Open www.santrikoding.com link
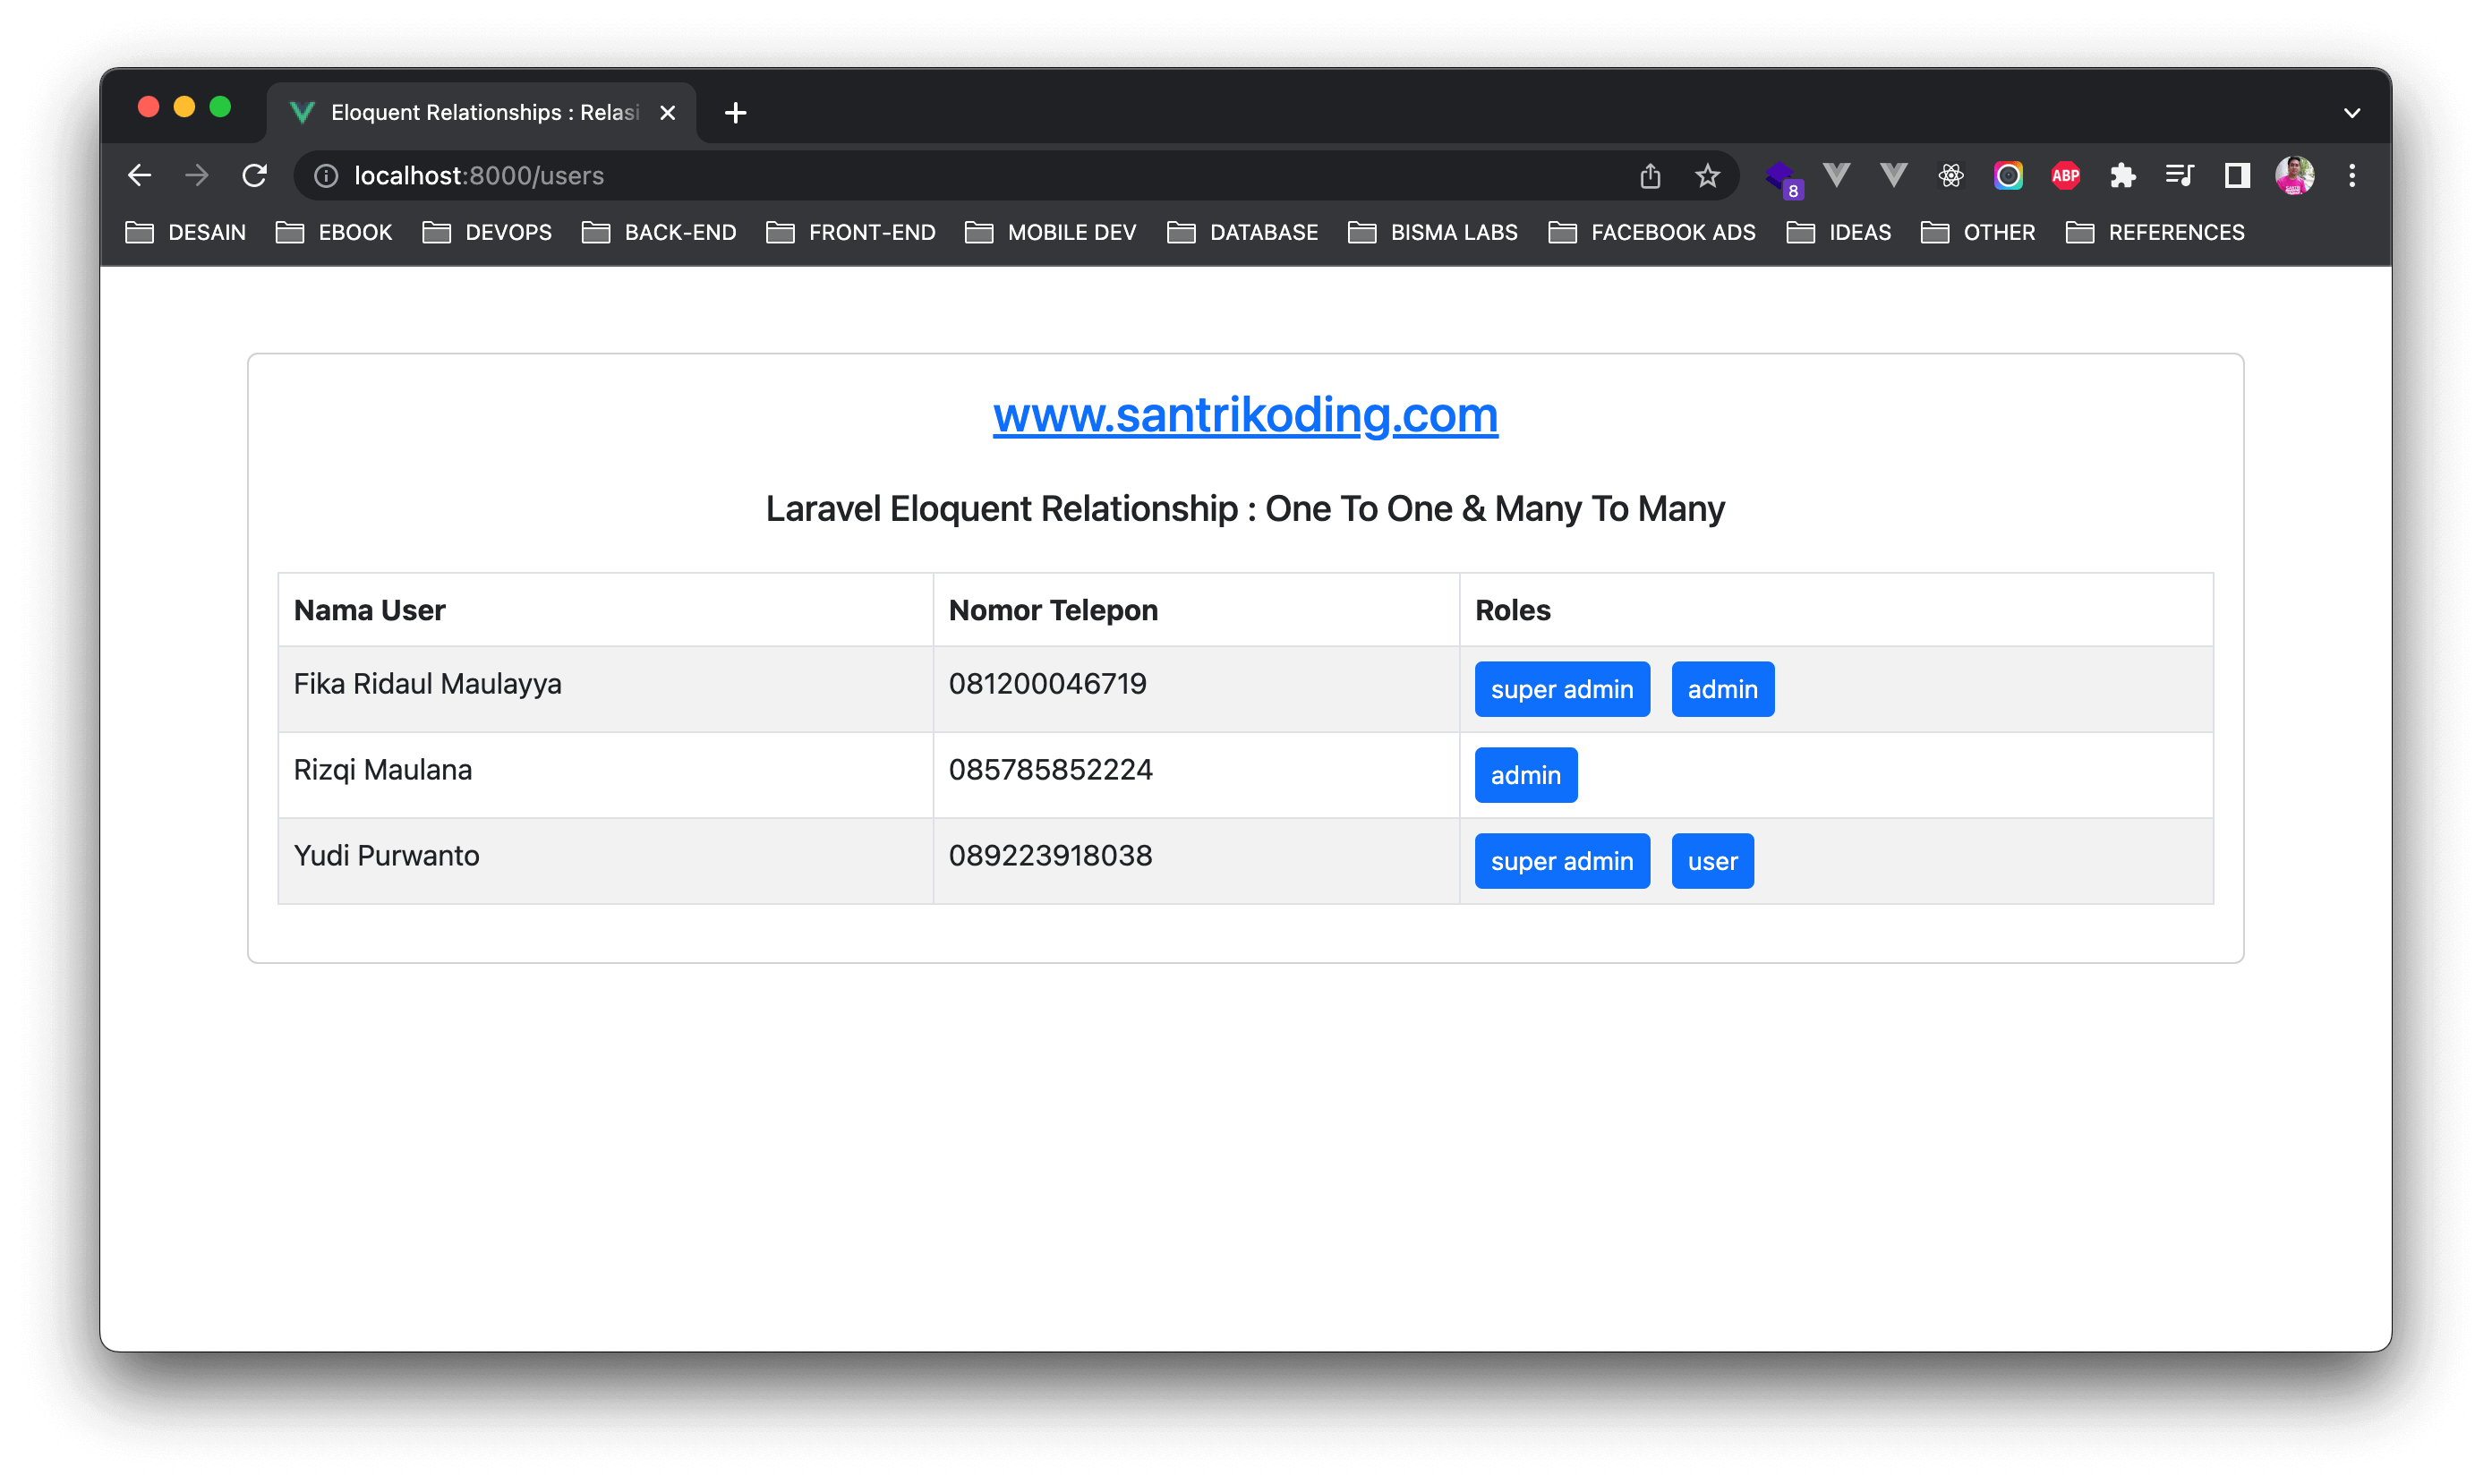The height and width of the screenshot is (1484, 2492). click(x=1245, y=415)
